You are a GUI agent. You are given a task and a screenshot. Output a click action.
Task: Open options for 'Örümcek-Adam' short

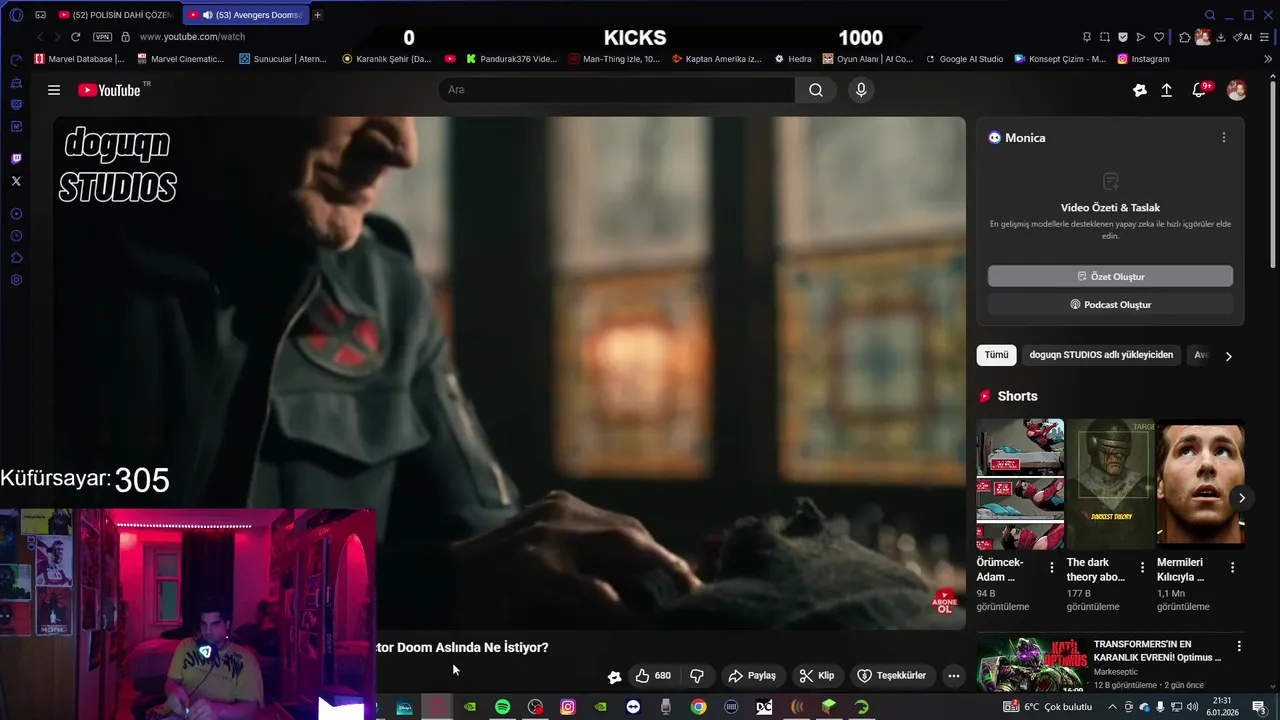(x=1051, y=567)
